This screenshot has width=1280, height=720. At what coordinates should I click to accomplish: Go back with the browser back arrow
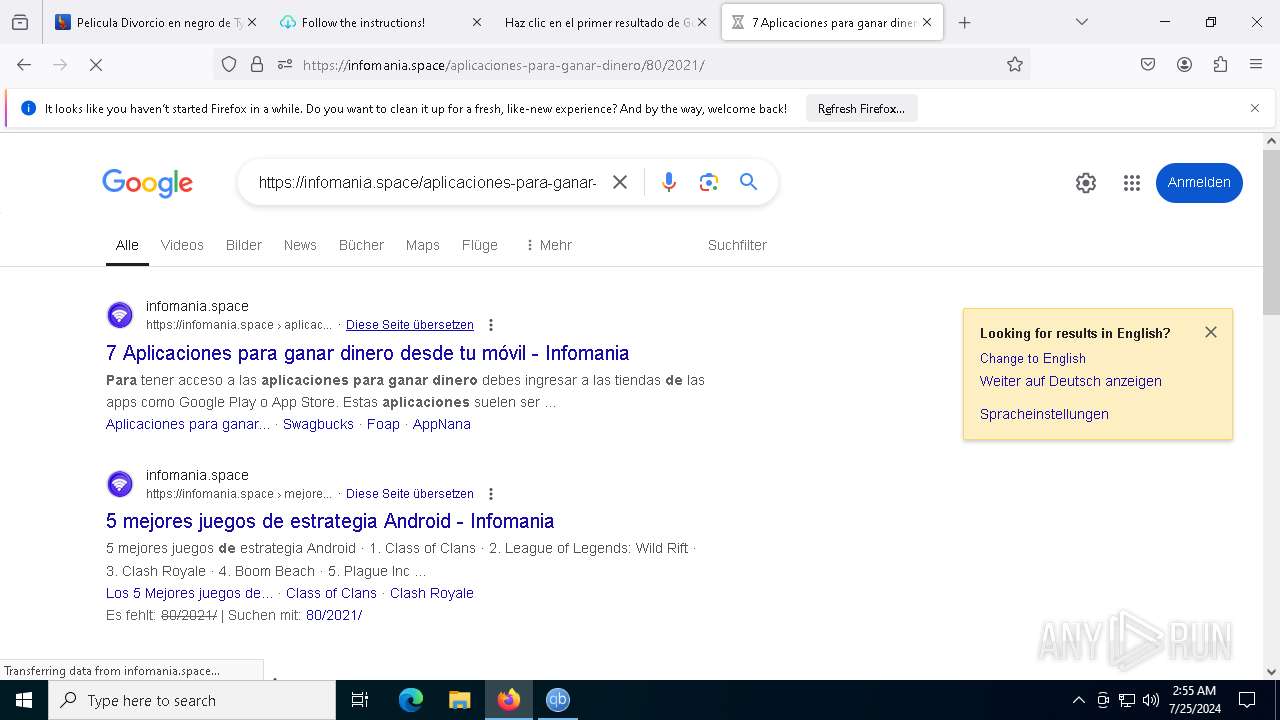click(24, 64)
